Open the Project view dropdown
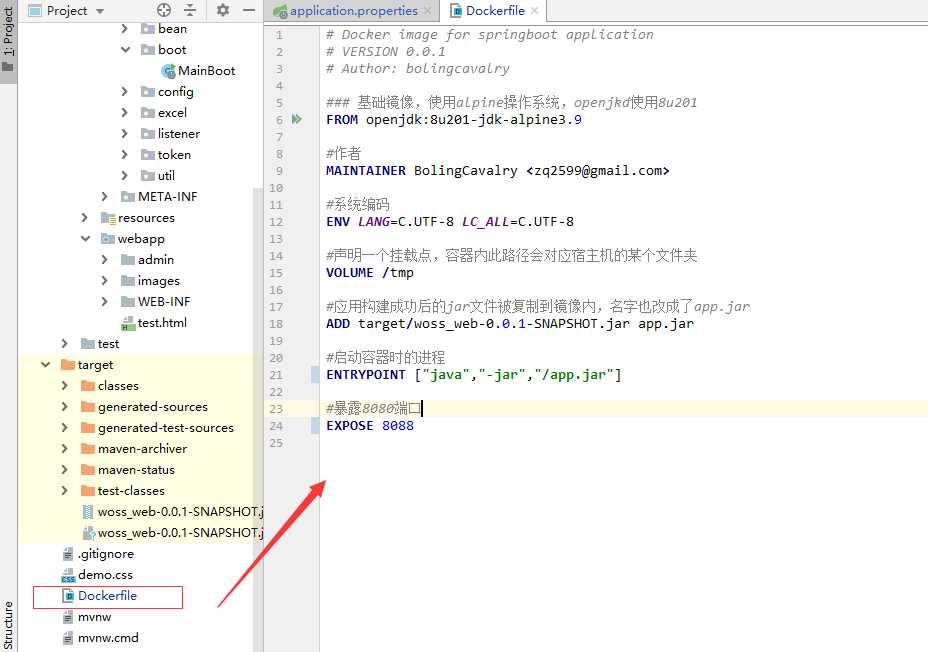This screenshot has width=928, height=652. [x=100, y=11]
